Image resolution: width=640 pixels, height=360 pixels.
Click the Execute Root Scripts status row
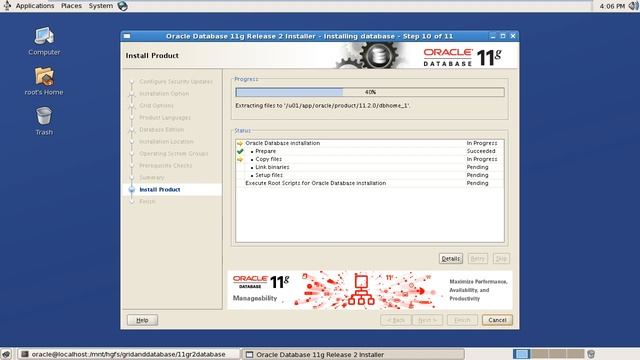tap(370, 183)
